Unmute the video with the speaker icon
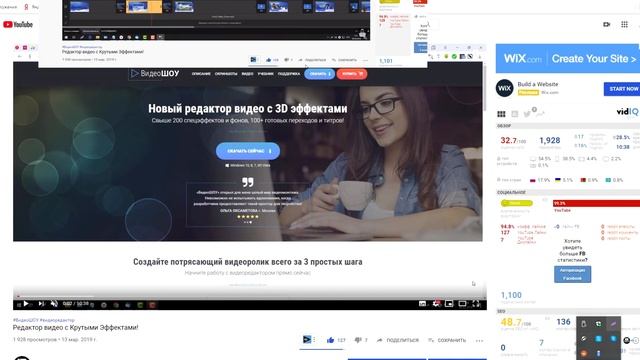This screenshot has height=360, width=640. tap(54, 304)
